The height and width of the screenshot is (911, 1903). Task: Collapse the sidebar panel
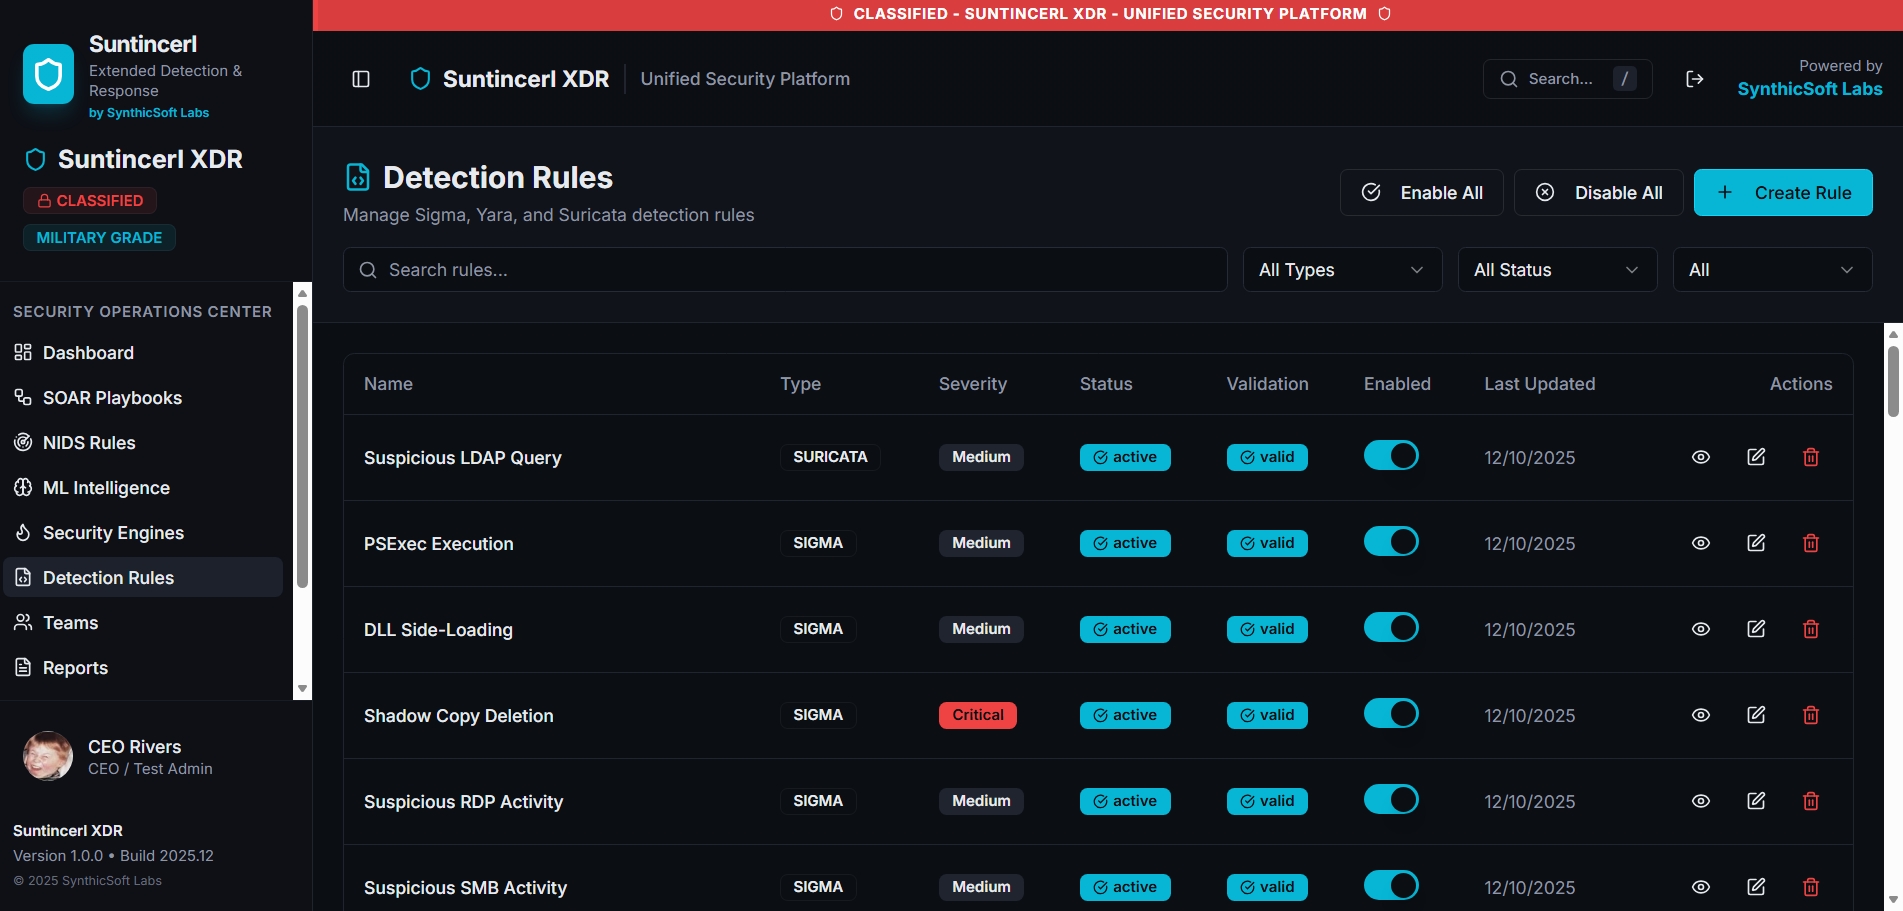coord(360,78)
